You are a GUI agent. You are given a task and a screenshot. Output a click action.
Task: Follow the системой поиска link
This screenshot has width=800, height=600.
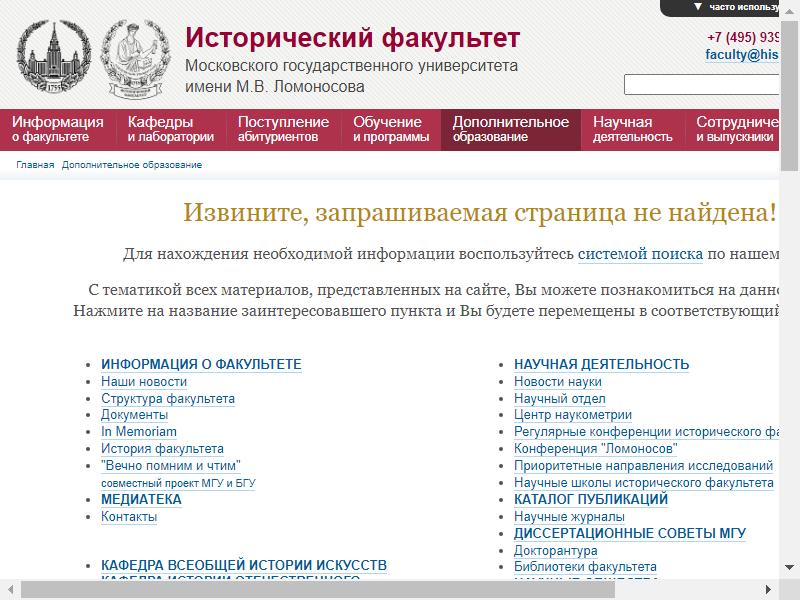click(x=640, y=254)
